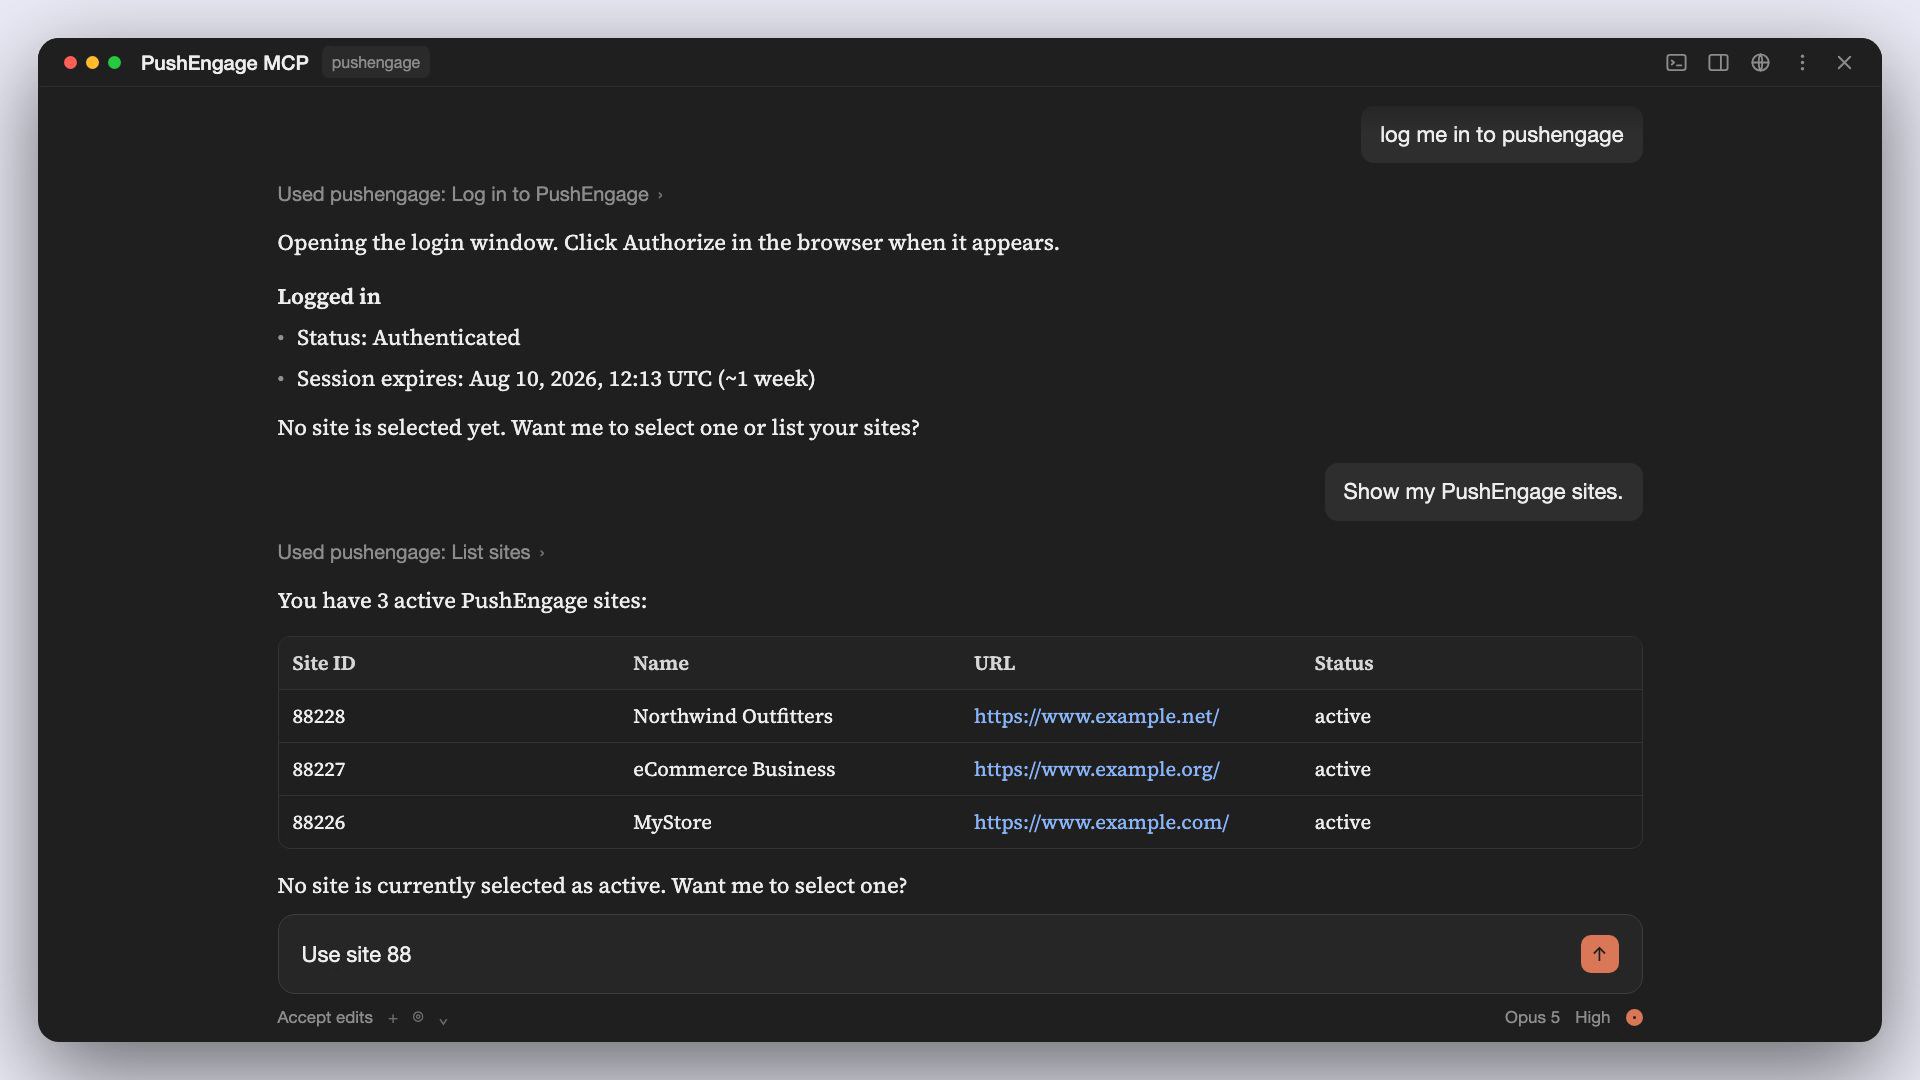Click the active status in MyStore row

(x=1342, y=822)
